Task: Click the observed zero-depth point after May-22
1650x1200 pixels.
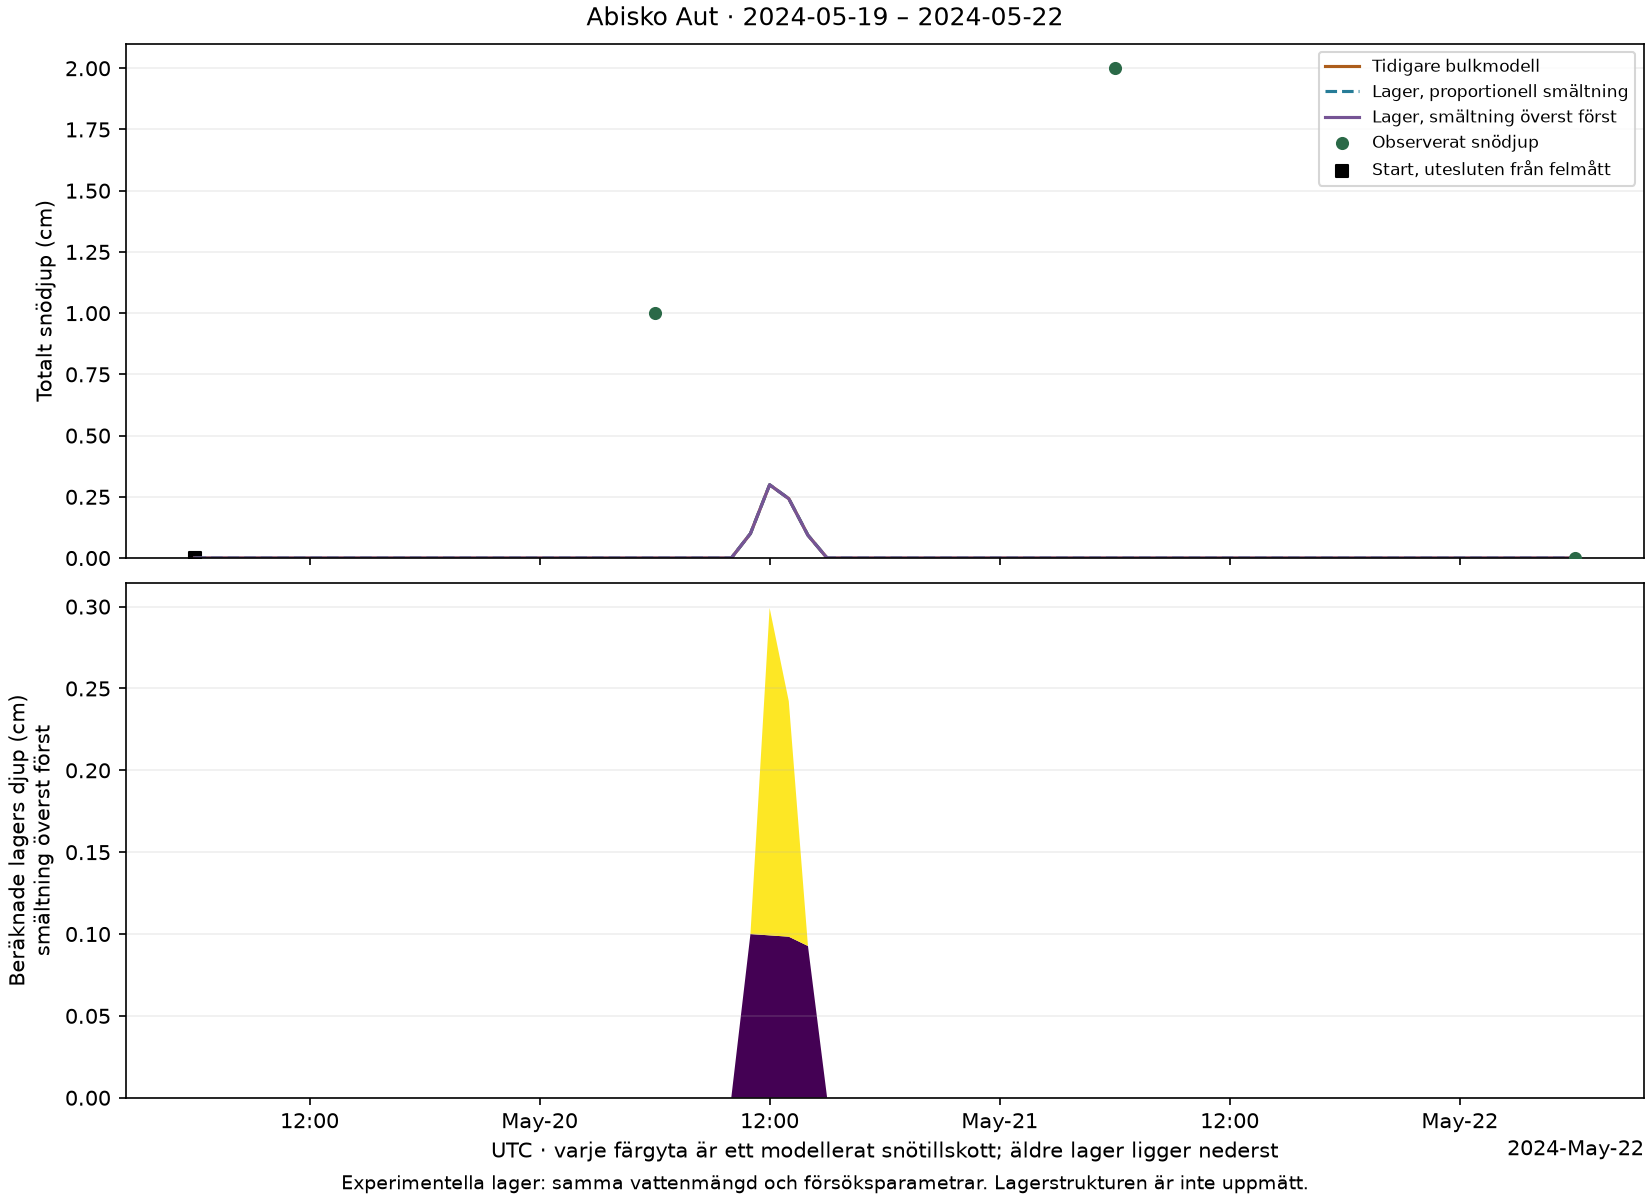Action: click(x=1575, y=557)
